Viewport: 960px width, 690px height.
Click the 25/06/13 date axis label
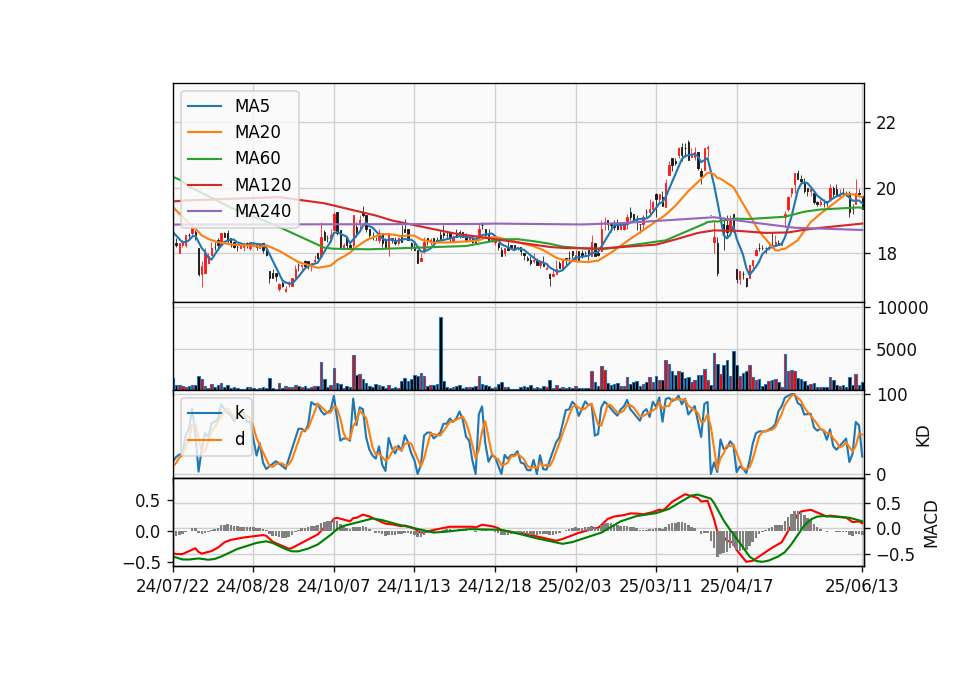click(861, 586)
